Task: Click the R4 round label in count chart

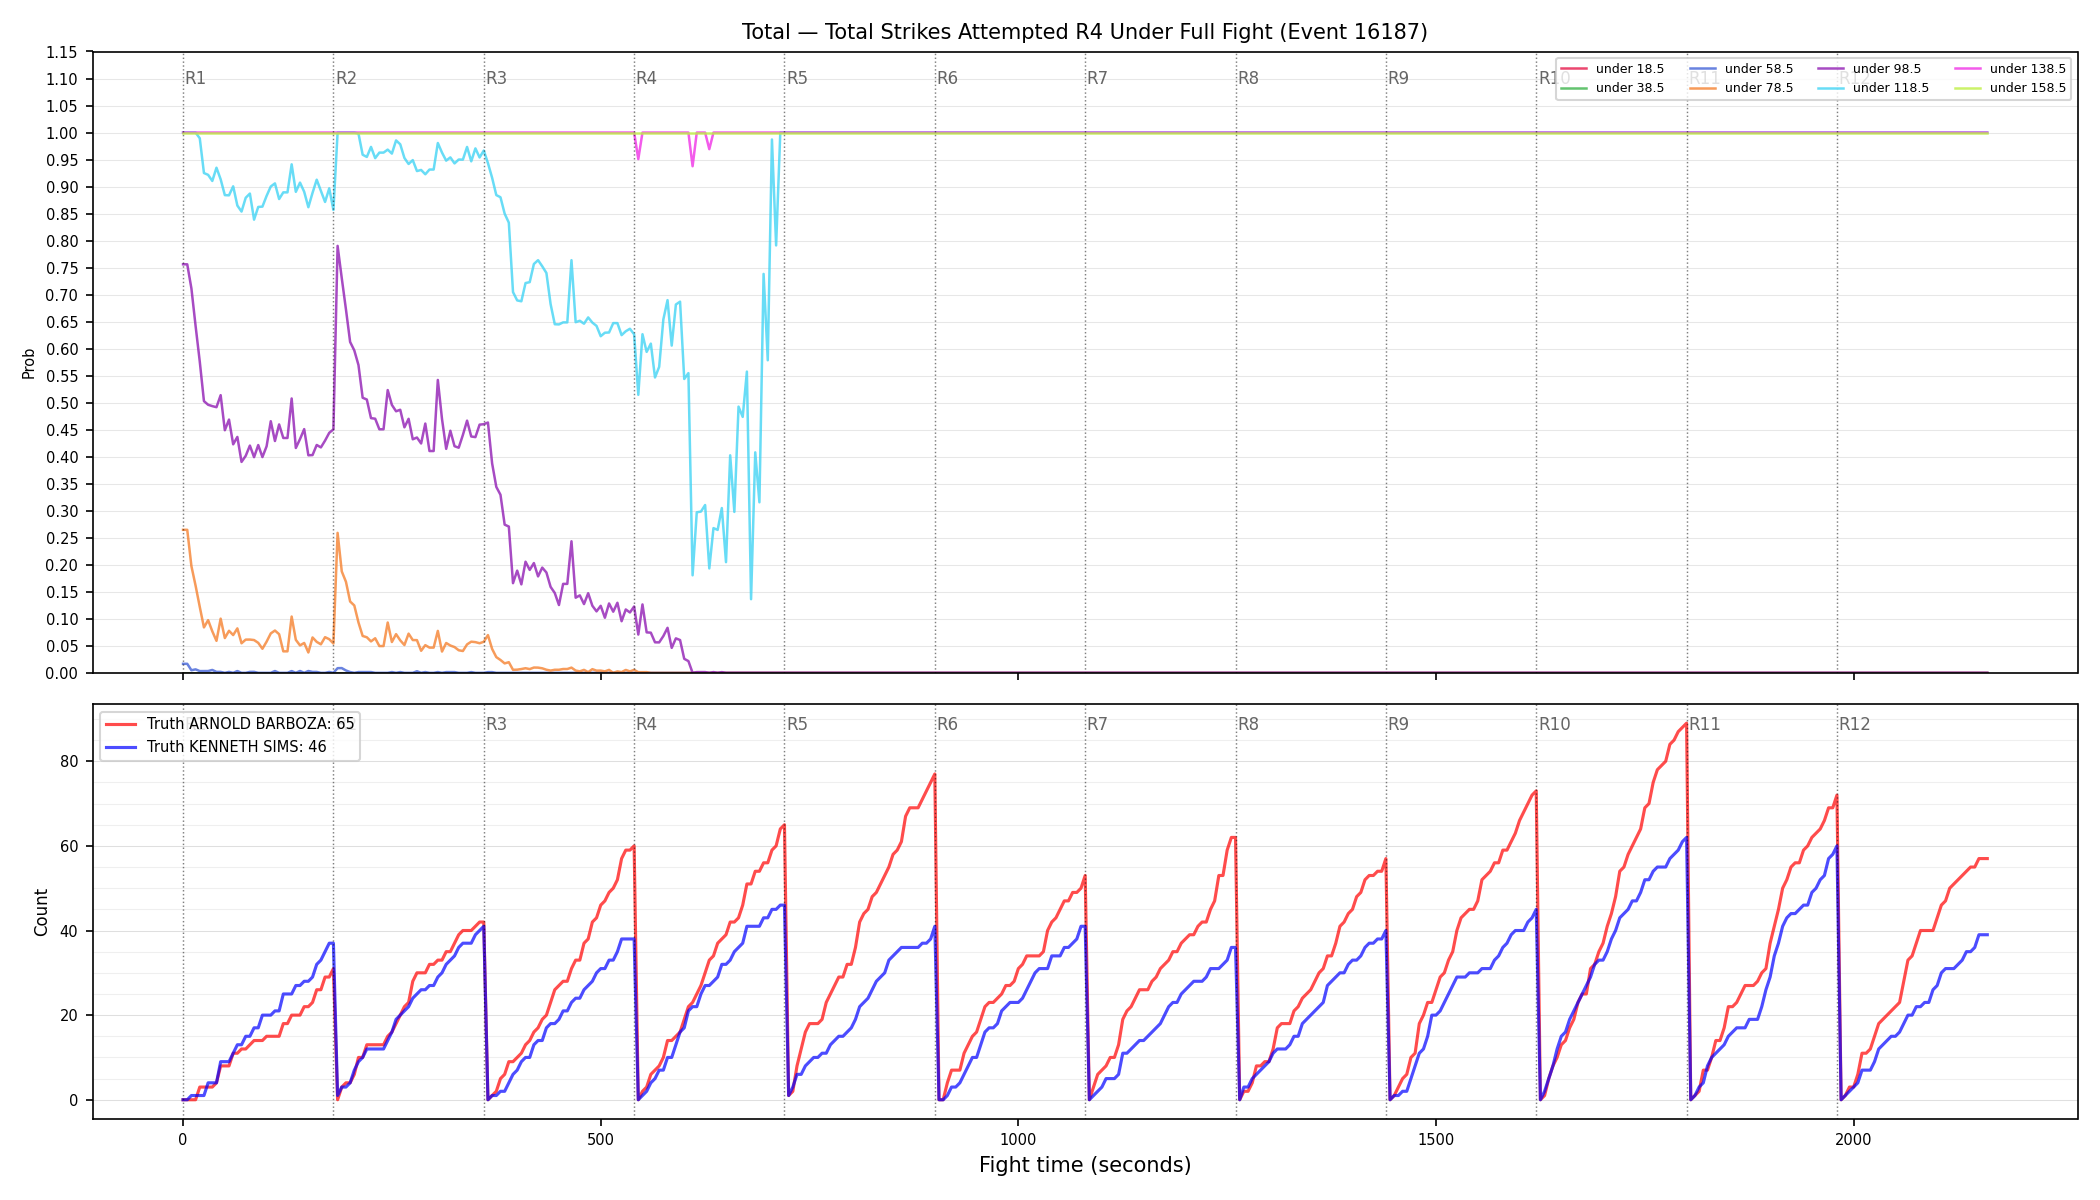Action: coord(647,724)
